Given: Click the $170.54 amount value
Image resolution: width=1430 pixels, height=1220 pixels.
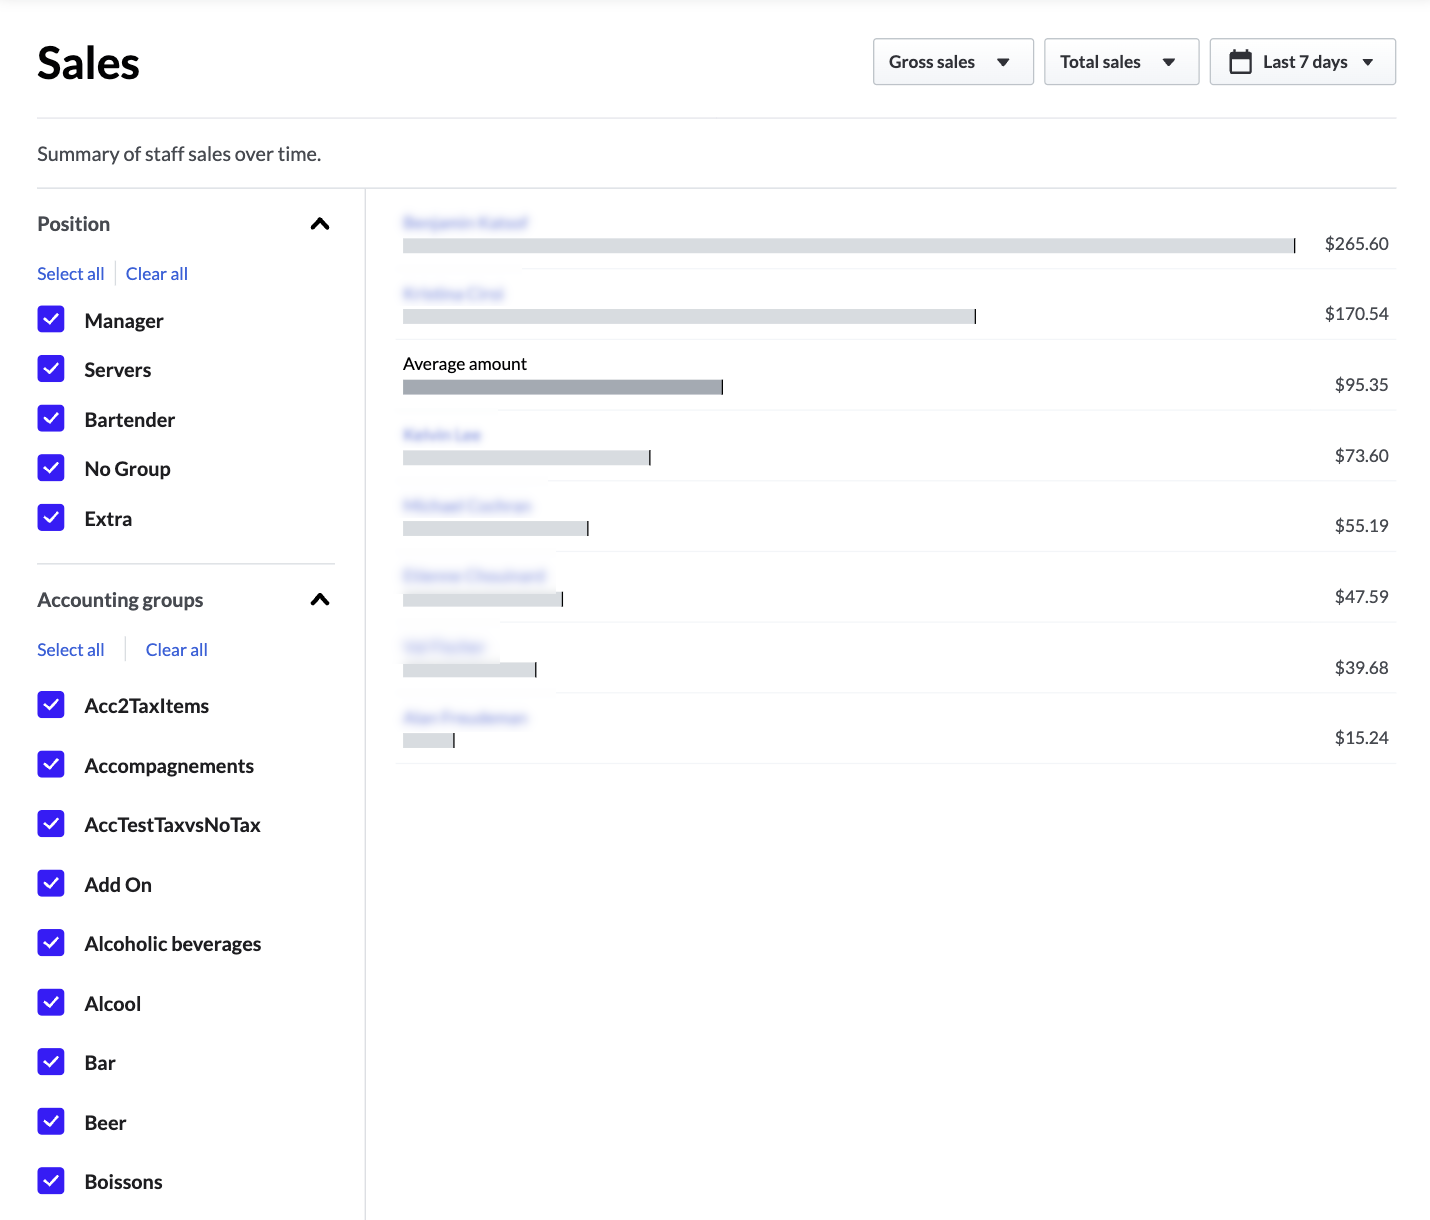Looking at the screenshot, I should point(1356,314).
